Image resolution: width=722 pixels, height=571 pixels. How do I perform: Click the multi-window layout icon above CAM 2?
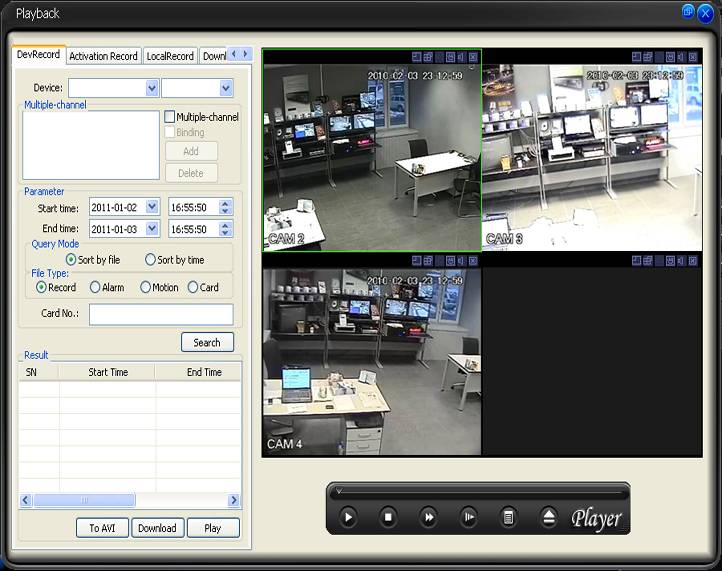coord(428,57)
